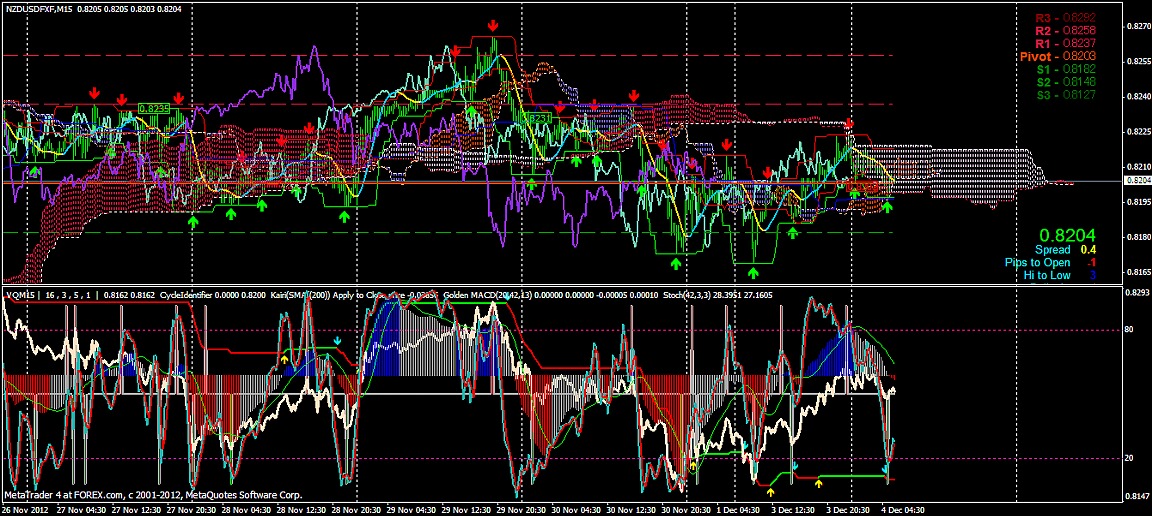The width and height of the screenshot is (1152, 516).
Task: Click current price marker on the right axis
Action: pos(1137,180)
